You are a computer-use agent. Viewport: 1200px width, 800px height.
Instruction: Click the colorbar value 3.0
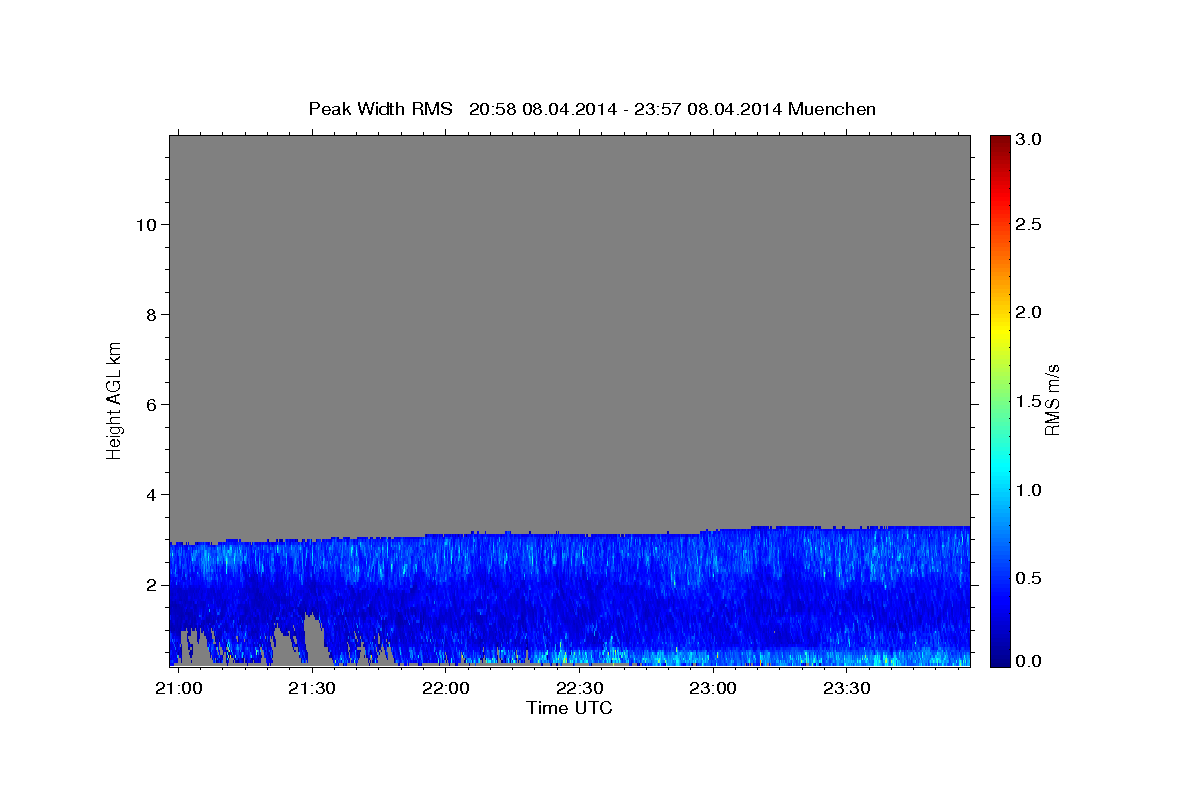[x=1028, y=140]
